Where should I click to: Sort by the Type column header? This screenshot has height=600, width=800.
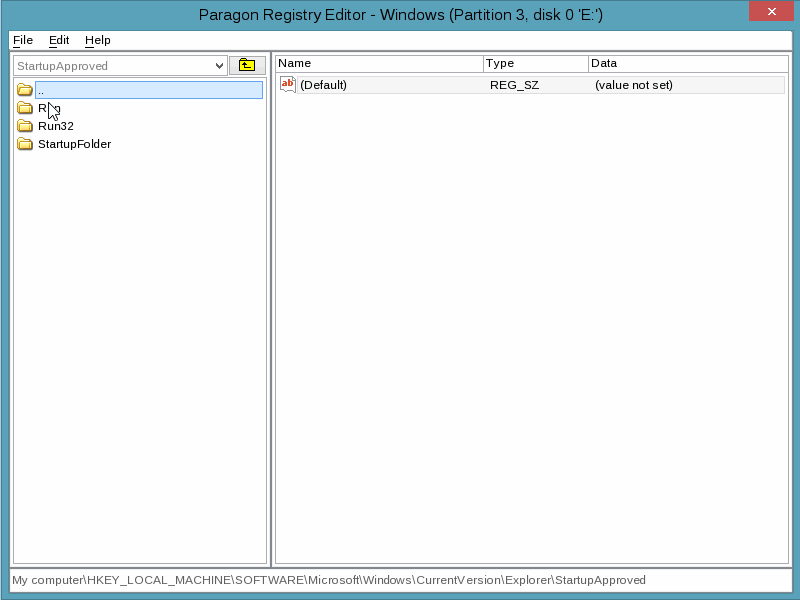click(536, 63)
